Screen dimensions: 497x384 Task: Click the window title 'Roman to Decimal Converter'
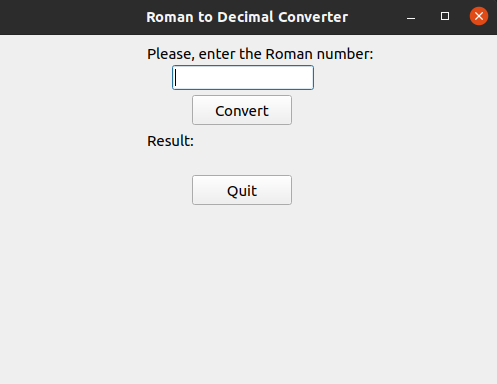[x=247, y=17]
